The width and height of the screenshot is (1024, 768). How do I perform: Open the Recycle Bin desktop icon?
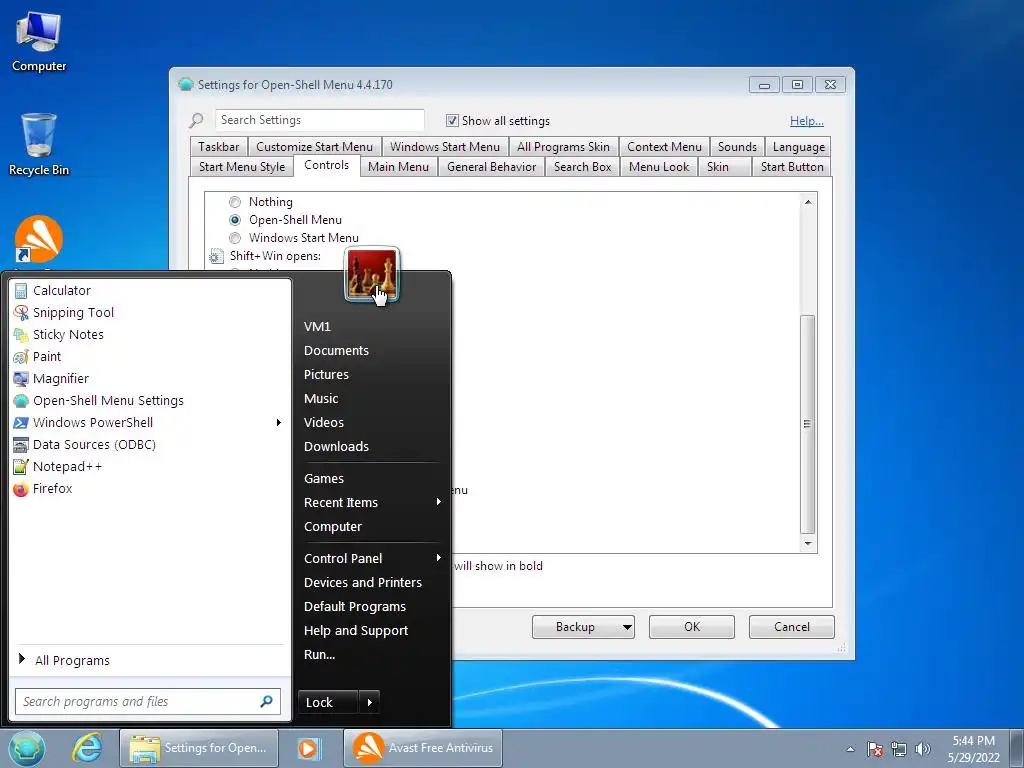pyautogui.click(x=39, y=145)
